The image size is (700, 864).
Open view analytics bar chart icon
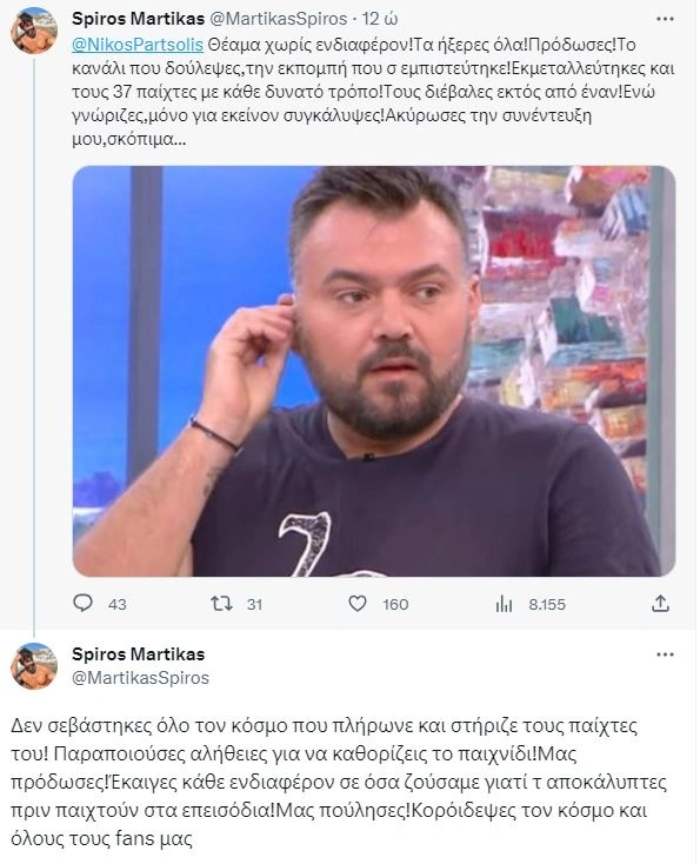click(504, 604)
